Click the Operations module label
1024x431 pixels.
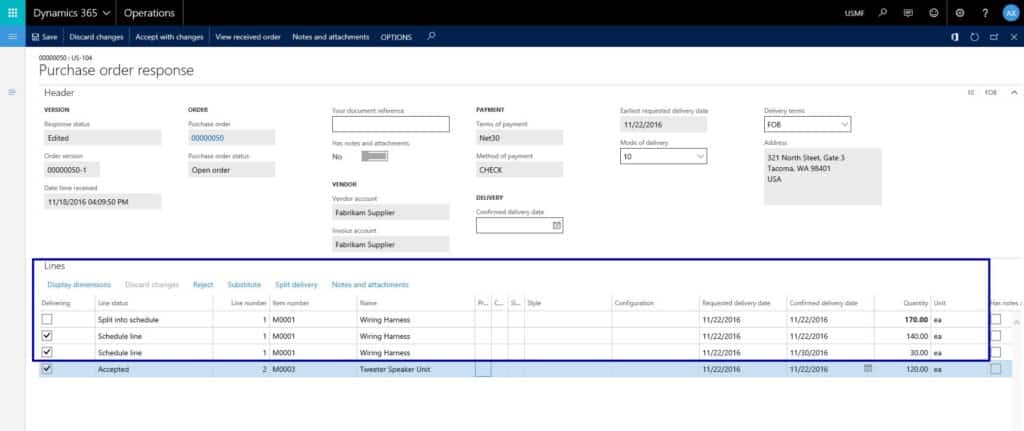[x=150, y=12]
